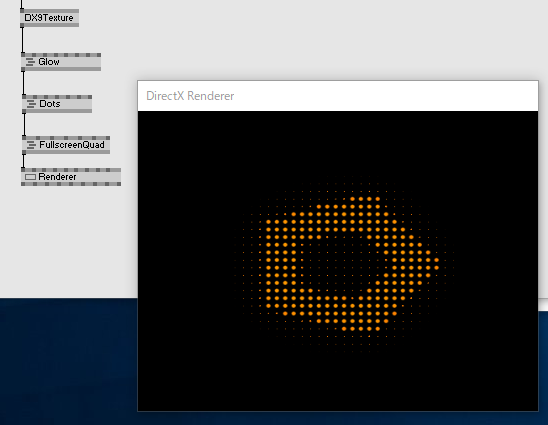Select the DX9Texture node
The width and height of the screenshot is (548, 425).
point(50,18)
